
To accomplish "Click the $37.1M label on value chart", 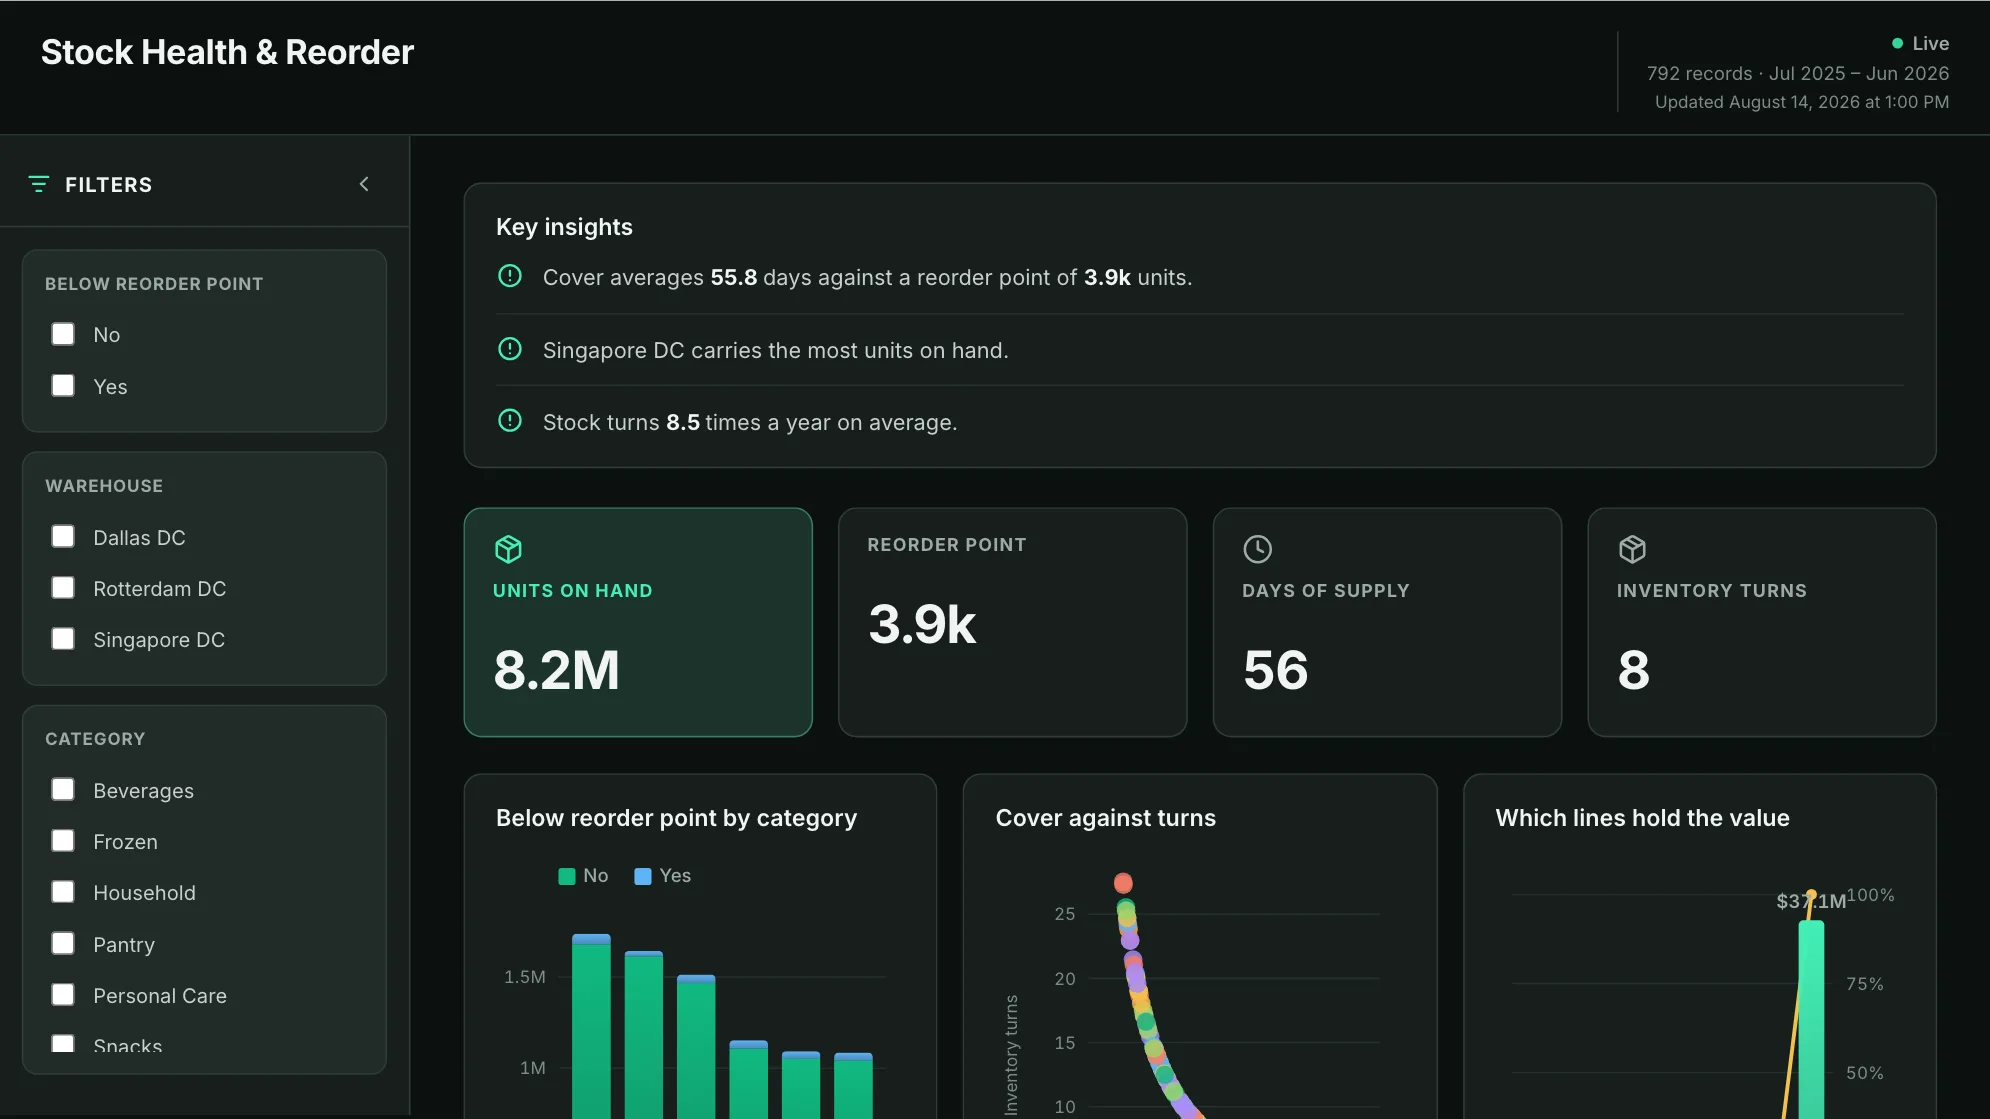I will coord(1811,901).
